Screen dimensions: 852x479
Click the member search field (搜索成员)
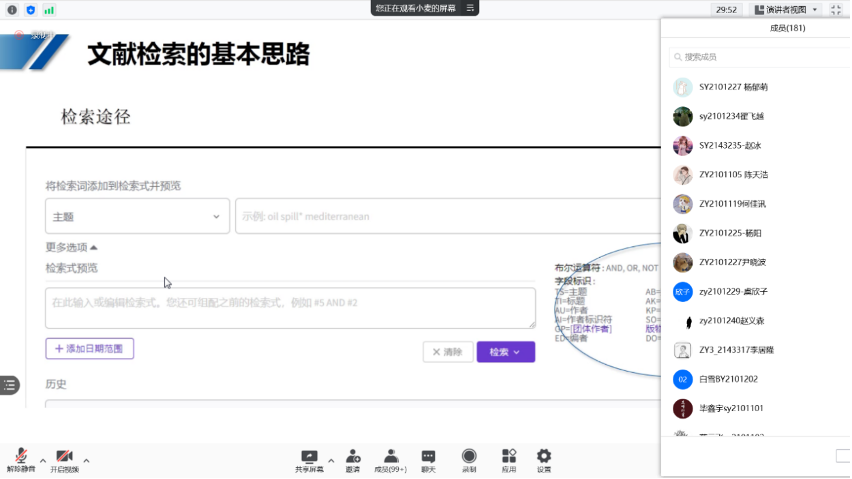(755, 57)
